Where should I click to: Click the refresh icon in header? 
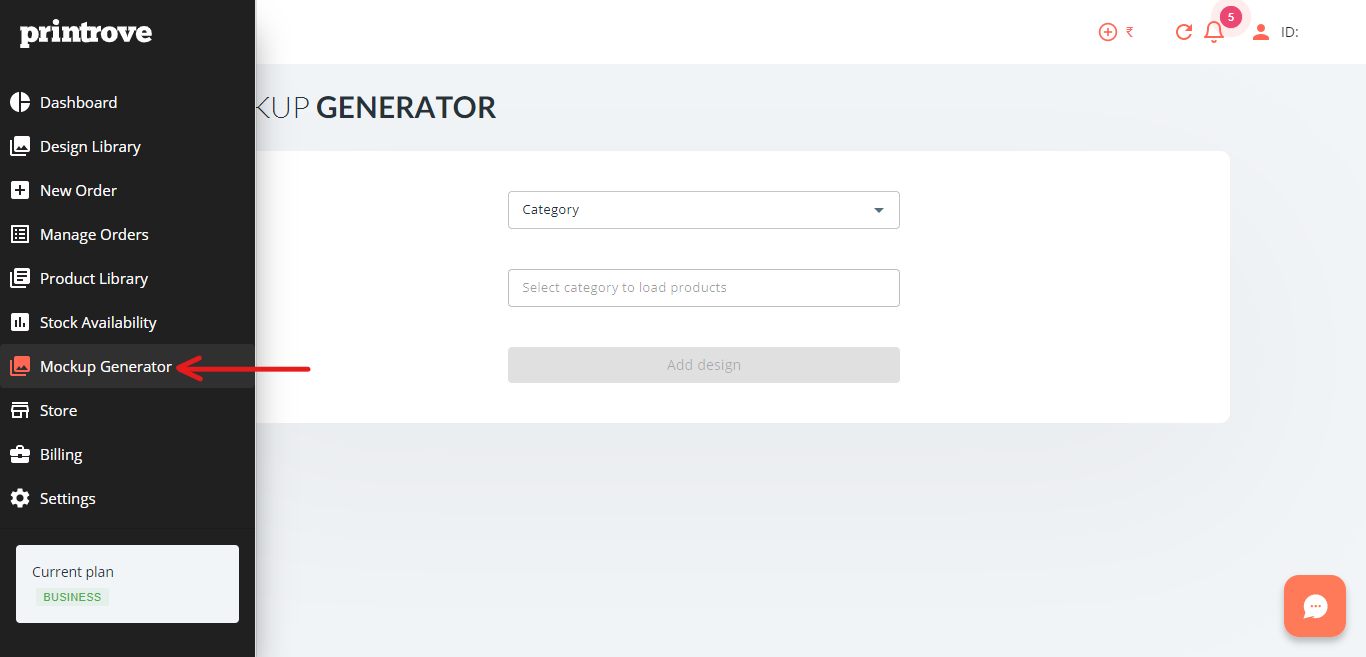coord(1183,32)
